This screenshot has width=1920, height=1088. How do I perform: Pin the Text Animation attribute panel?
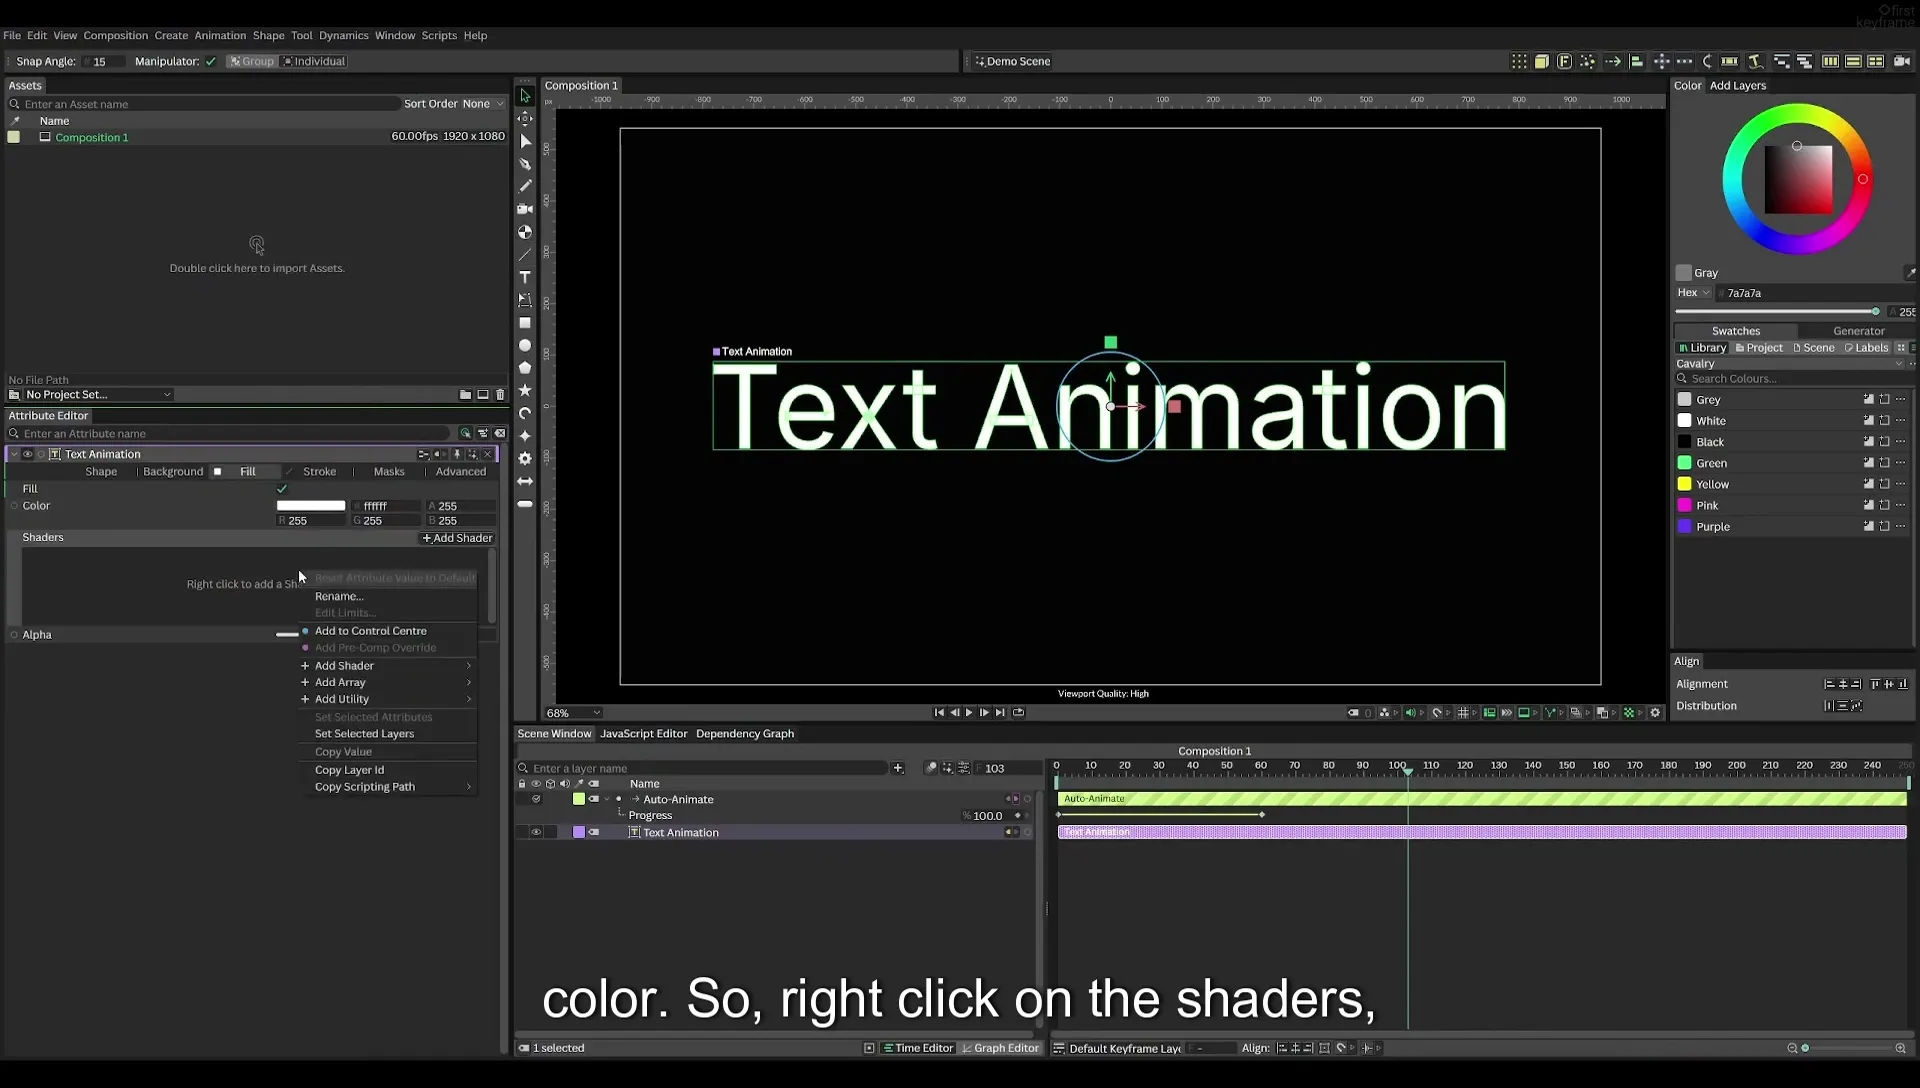pyautogui.click(x=457, y=454)
